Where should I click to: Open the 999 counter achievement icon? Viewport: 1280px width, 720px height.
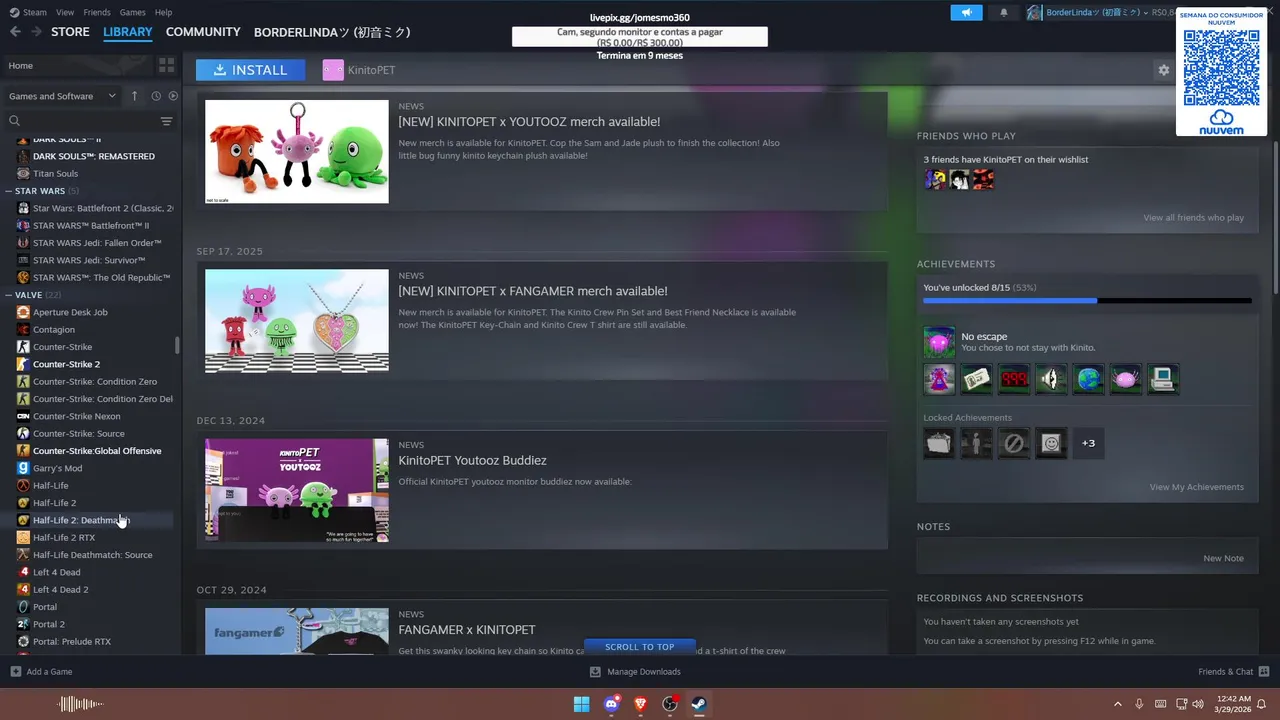1013,379
